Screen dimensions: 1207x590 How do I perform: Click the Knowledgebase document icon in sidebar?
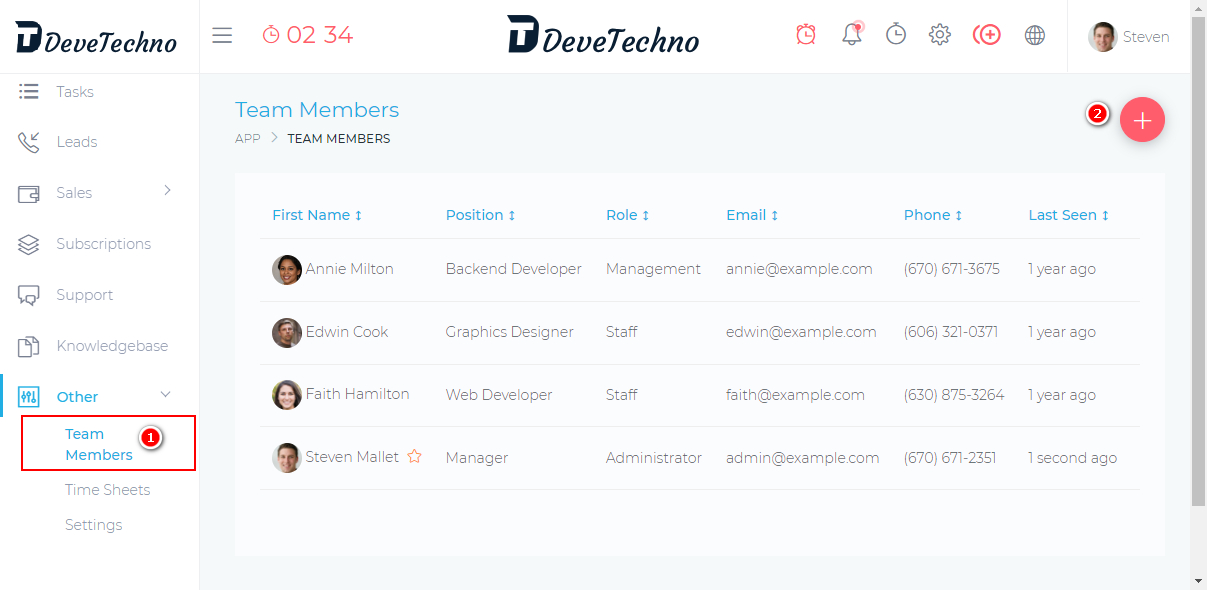tap(29, 346)
